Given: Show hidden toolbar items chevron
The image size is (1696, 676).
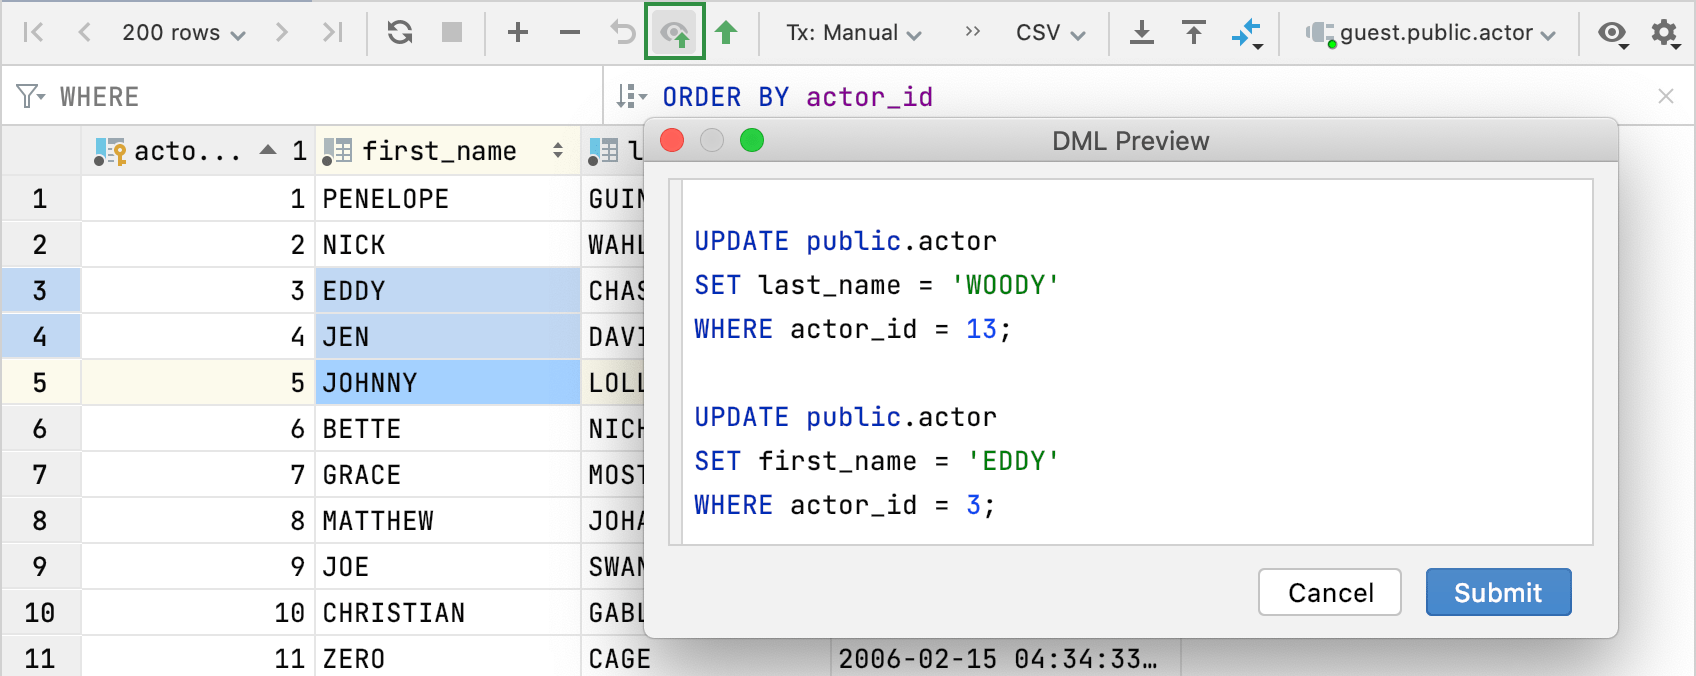Looking at the screenshot, I should 972,32.
